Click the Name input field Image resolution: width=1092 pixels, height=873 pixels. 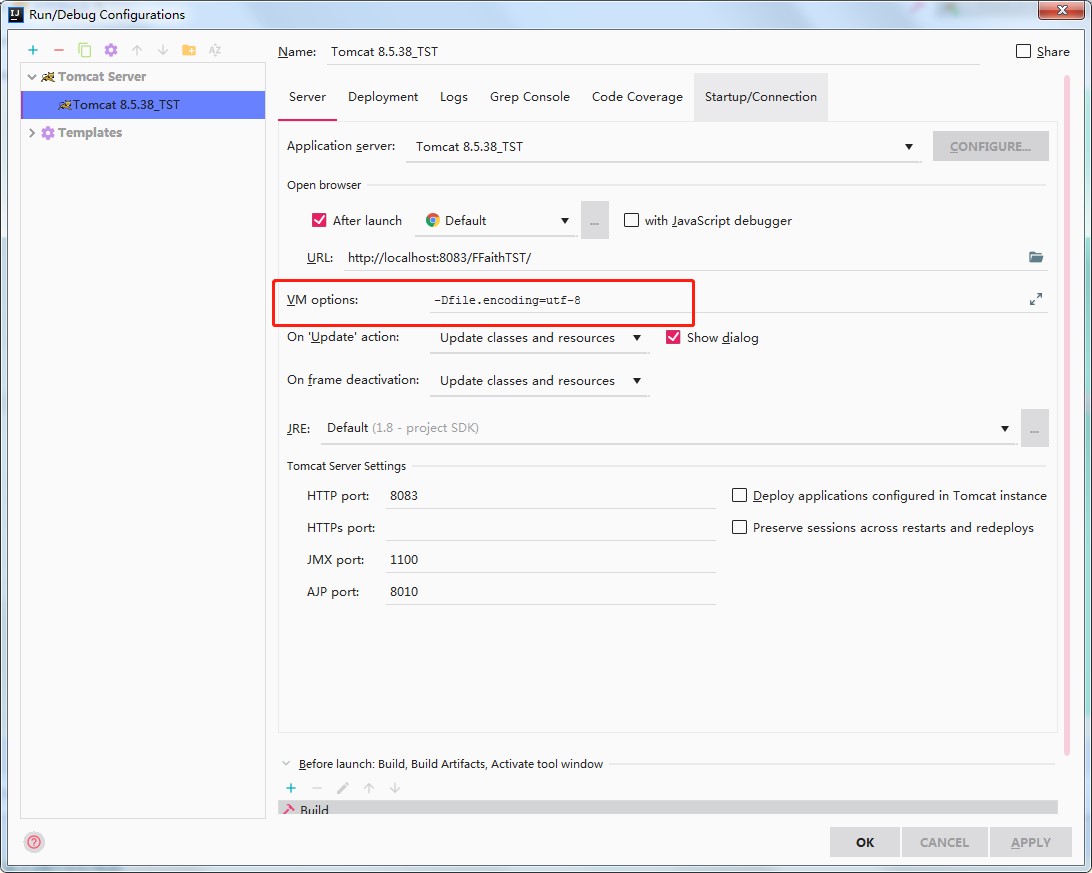653,52
